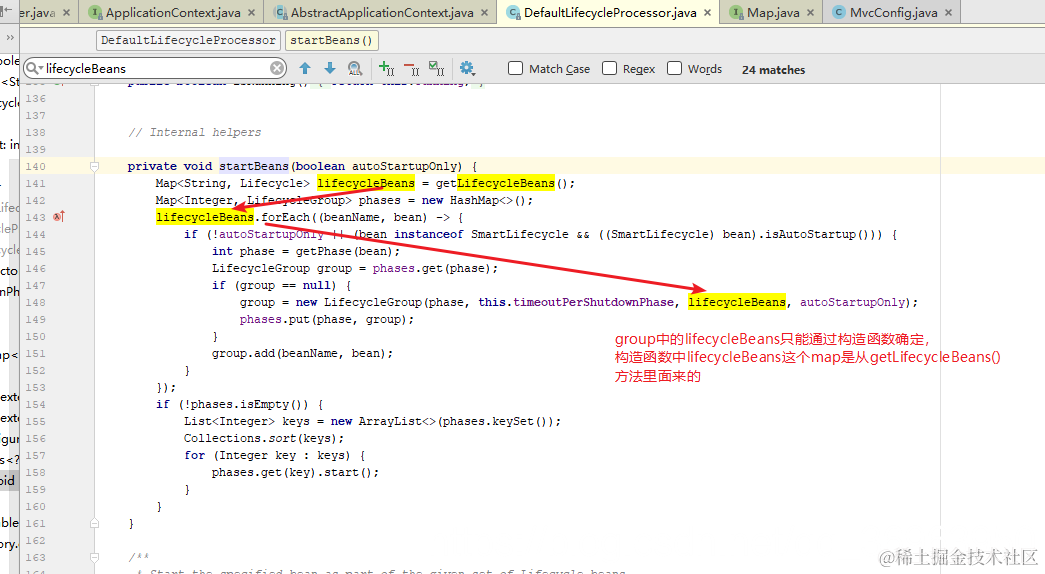The height and width of the screenshot is (574, 1045).
Task: Click line number 154 in gutter
Action: pos(36,404)
